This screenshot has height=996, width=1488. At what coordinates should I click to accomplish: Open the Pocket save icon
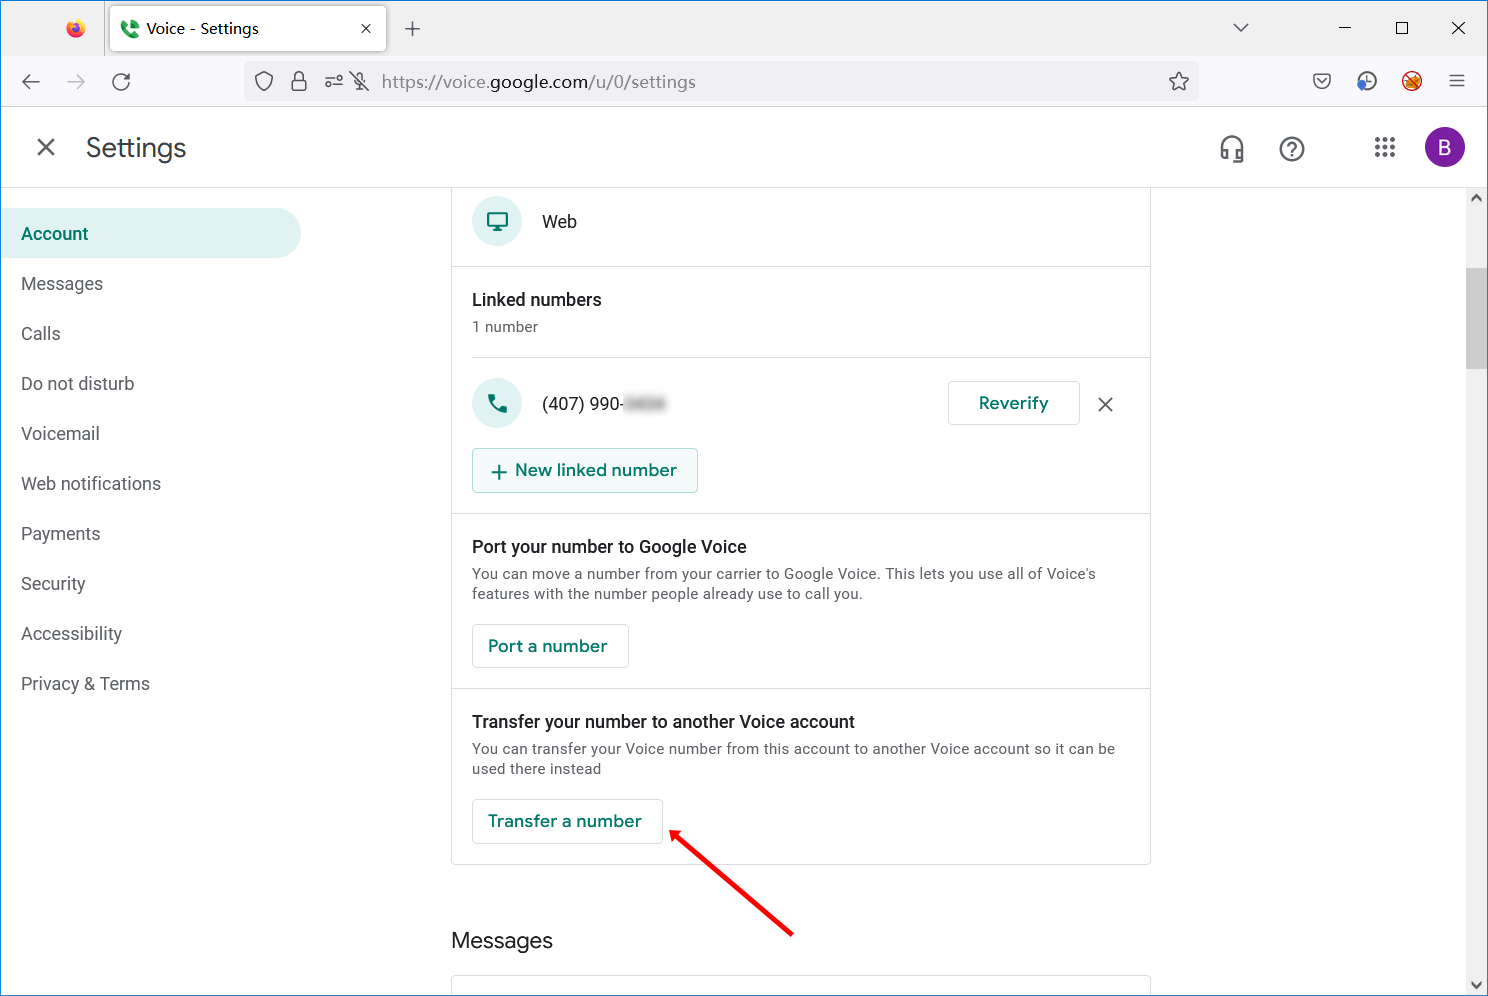[x=1322, y=82]
